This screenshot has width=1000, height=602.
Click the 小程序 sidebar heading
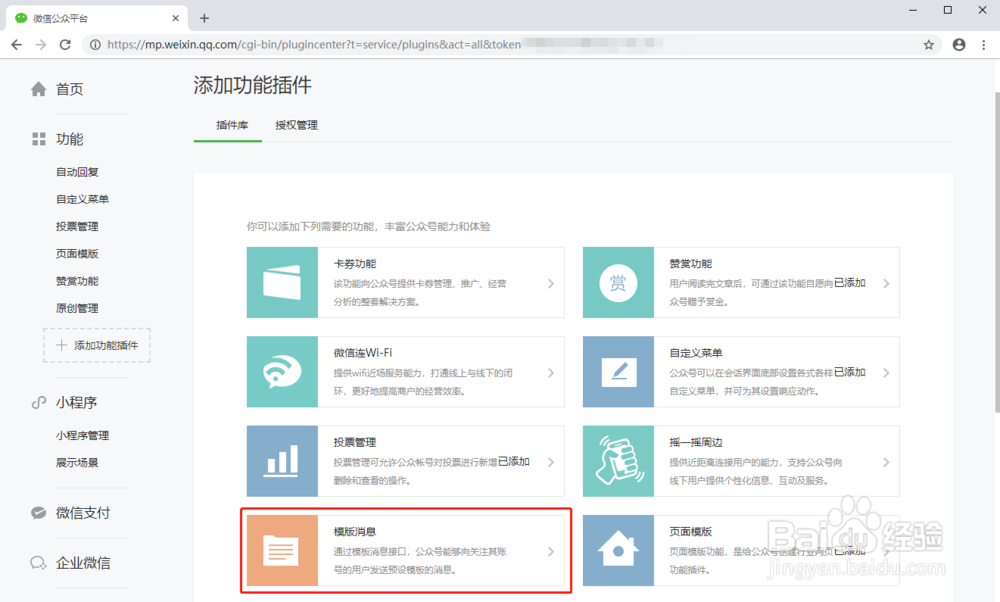coord(77,402)
